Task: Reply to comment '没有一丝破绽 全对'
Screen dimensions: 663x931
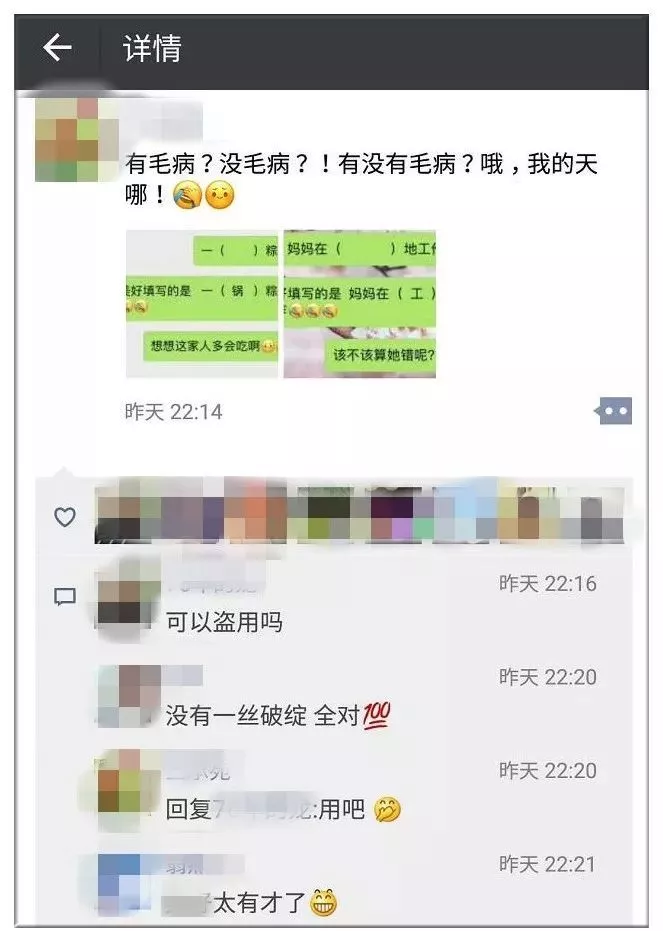Action: coord(278,715)
